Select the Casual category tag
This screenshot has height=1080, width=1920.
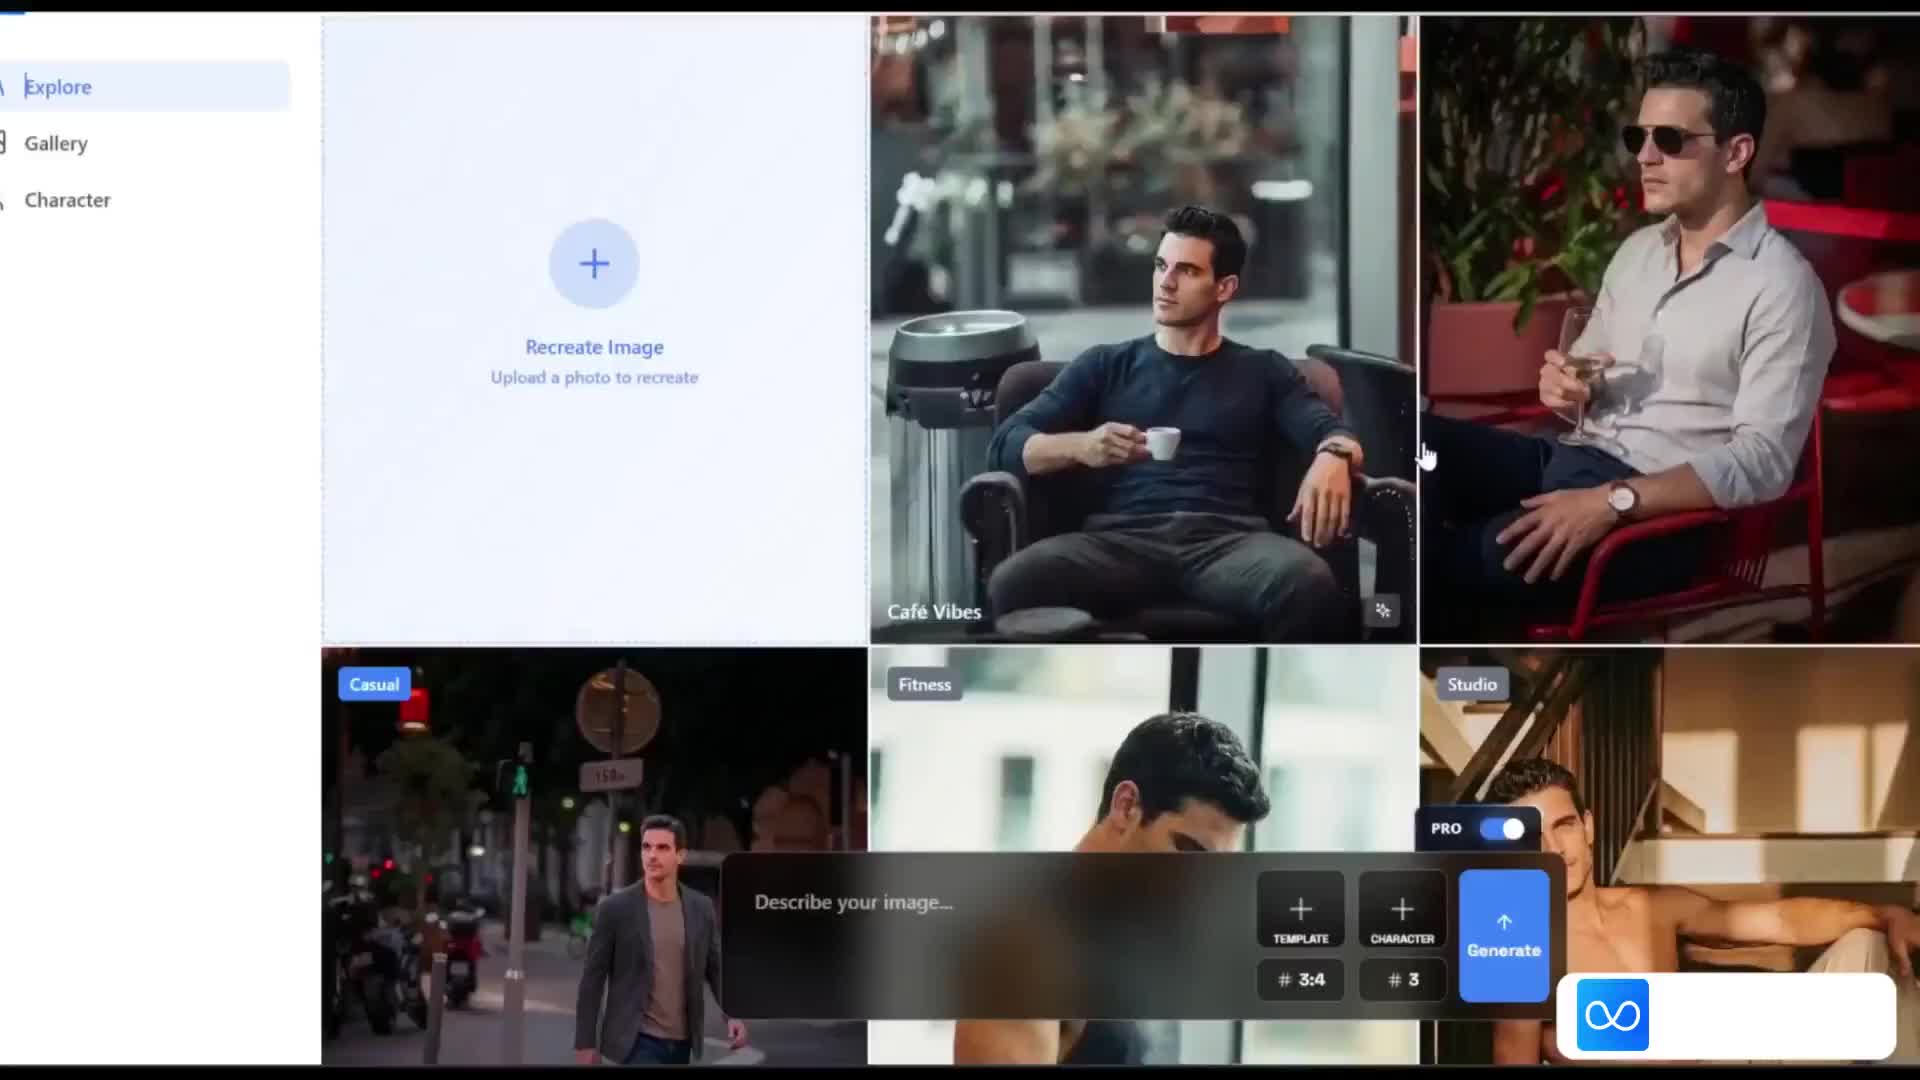point(374,685)
